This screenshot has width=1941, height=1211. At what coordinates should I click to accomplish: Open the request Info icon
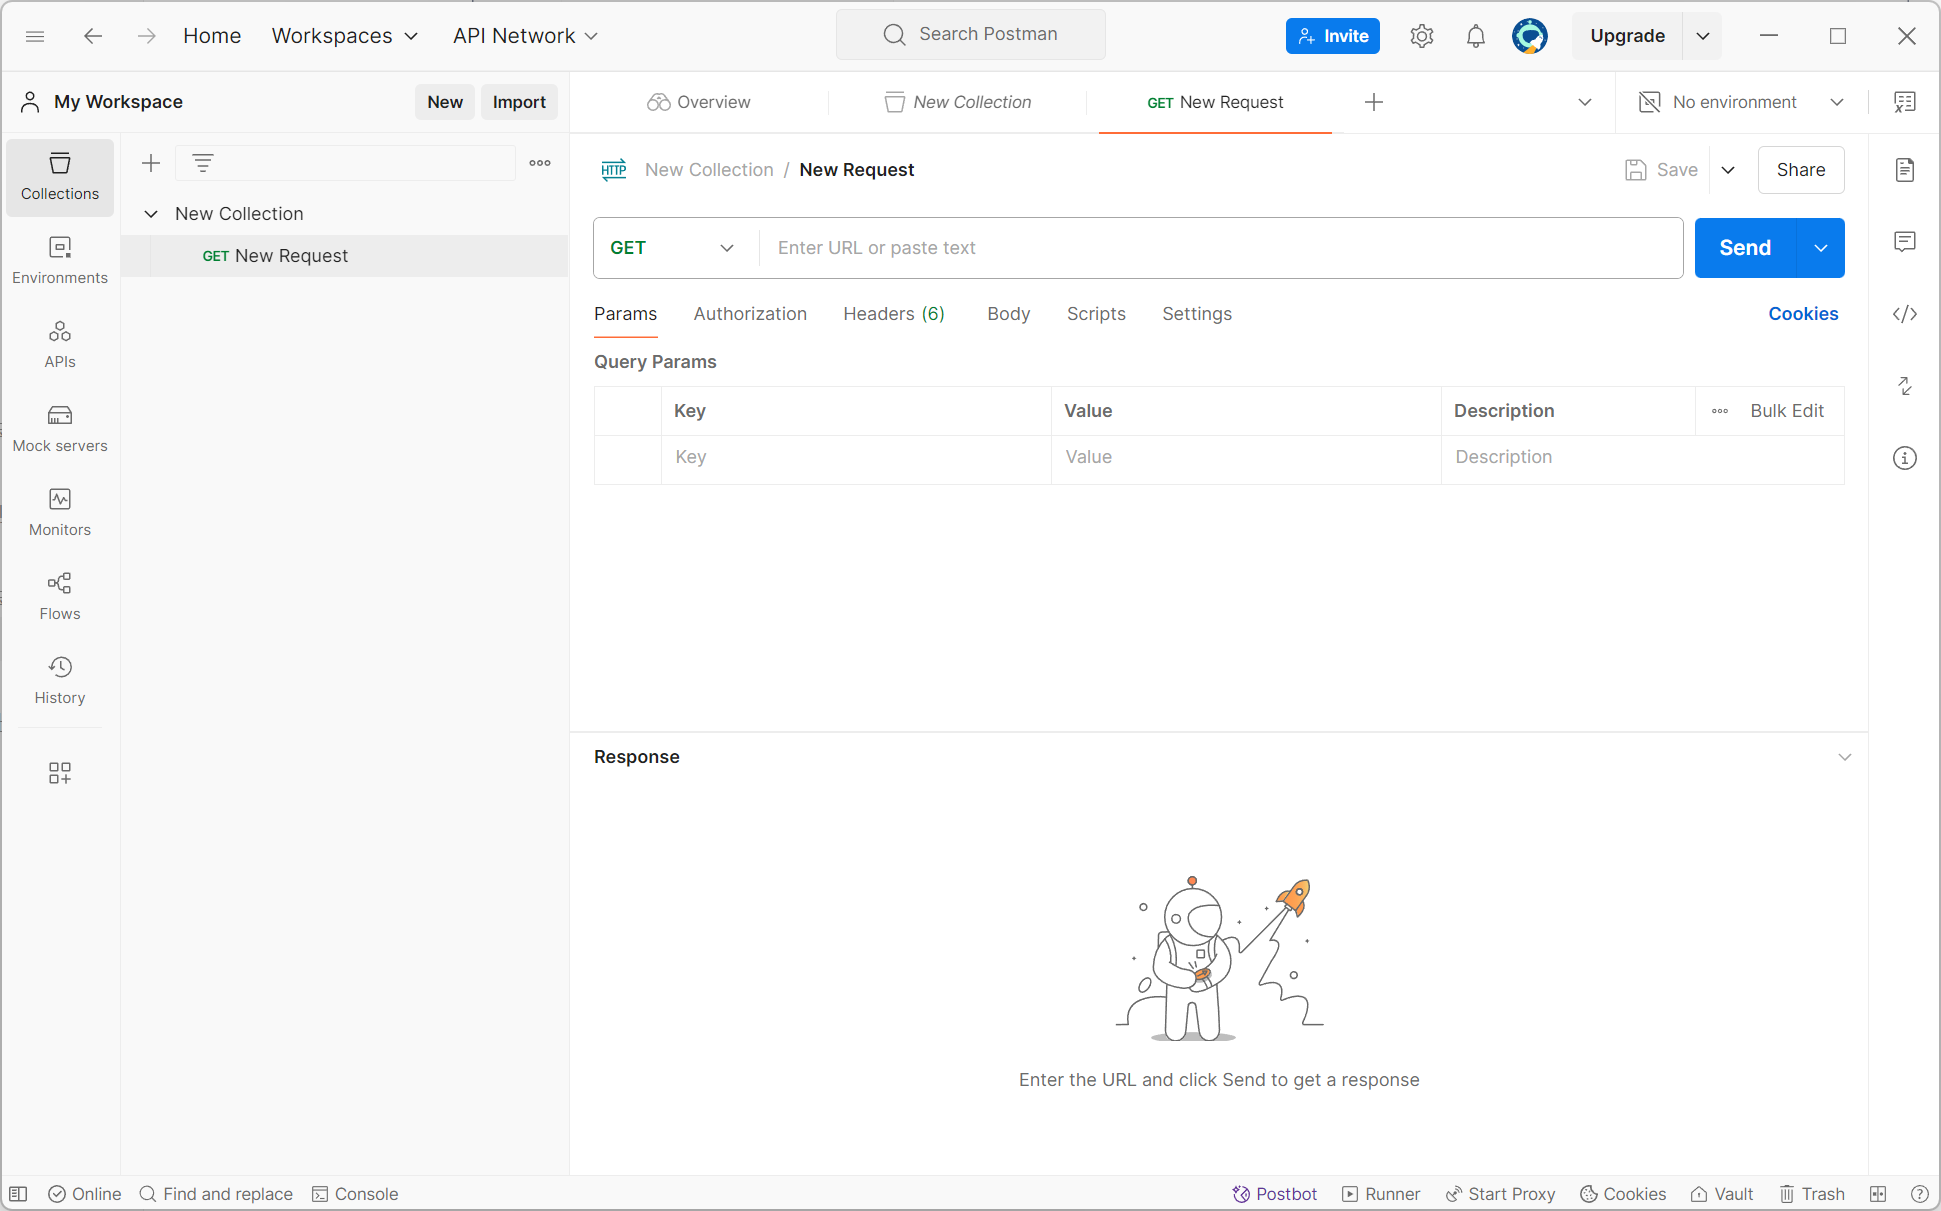click(1905, 458)
